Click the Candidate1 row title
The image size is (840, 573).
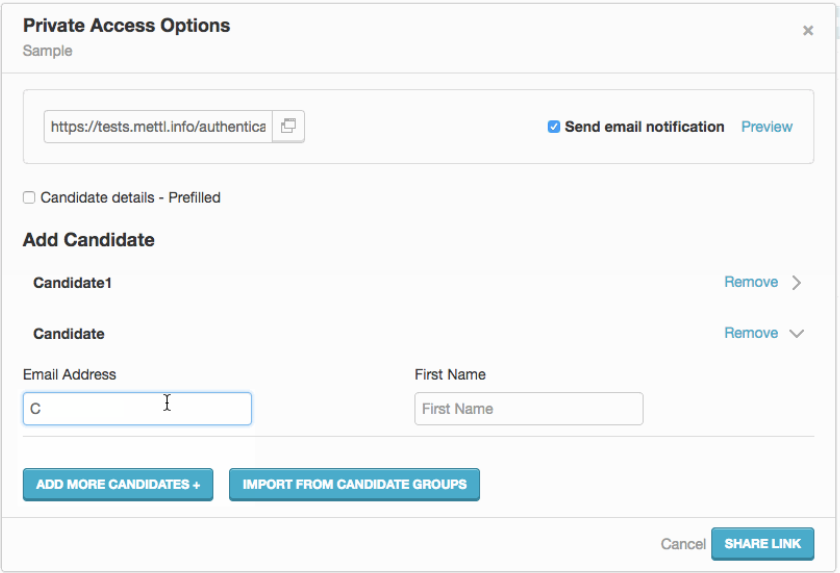(72, 283)
